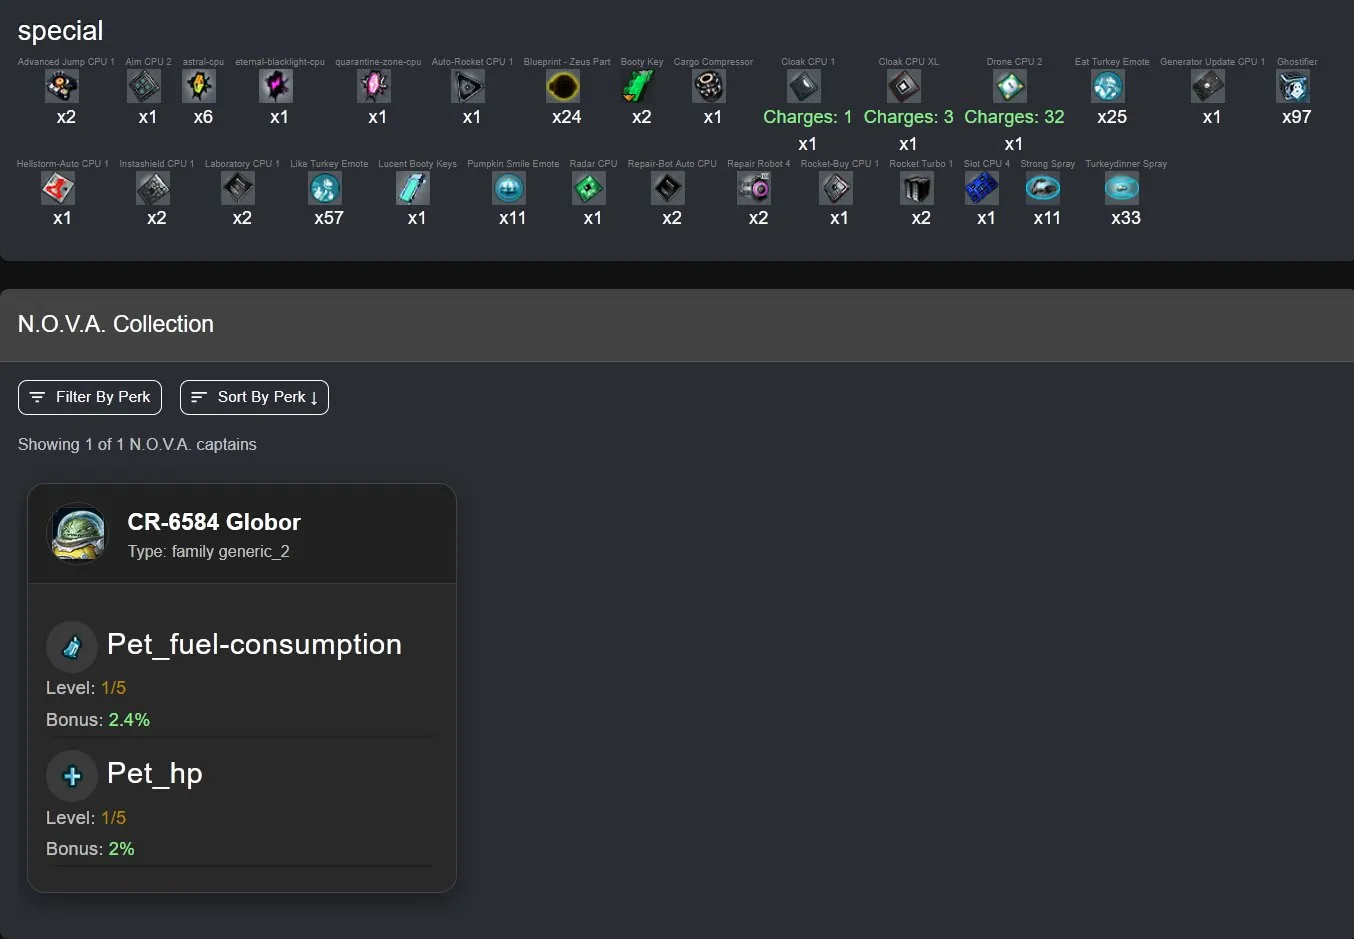
Task: Select the Rocket Turbo 1 icon
Action: pos(917,188)
